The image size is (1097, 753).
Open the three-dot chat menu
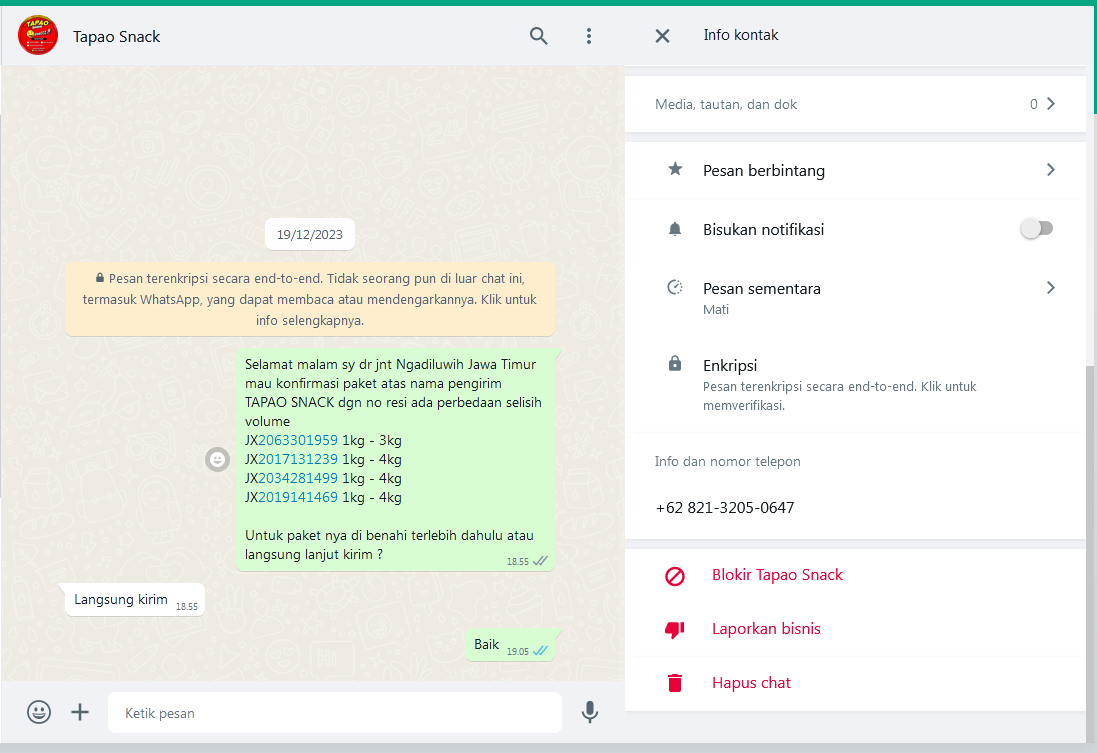pos(589,36)
